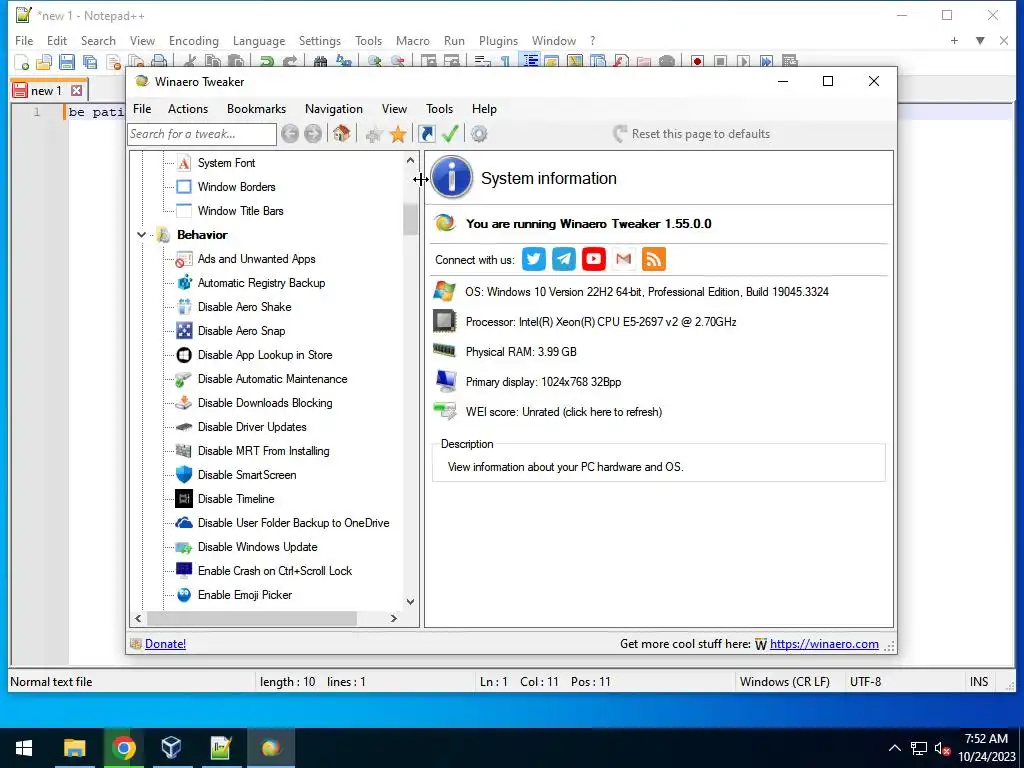This screenshot has width=1024, height=768.
Task: Select Window Borders in the tree
Action: click(236, 187)
